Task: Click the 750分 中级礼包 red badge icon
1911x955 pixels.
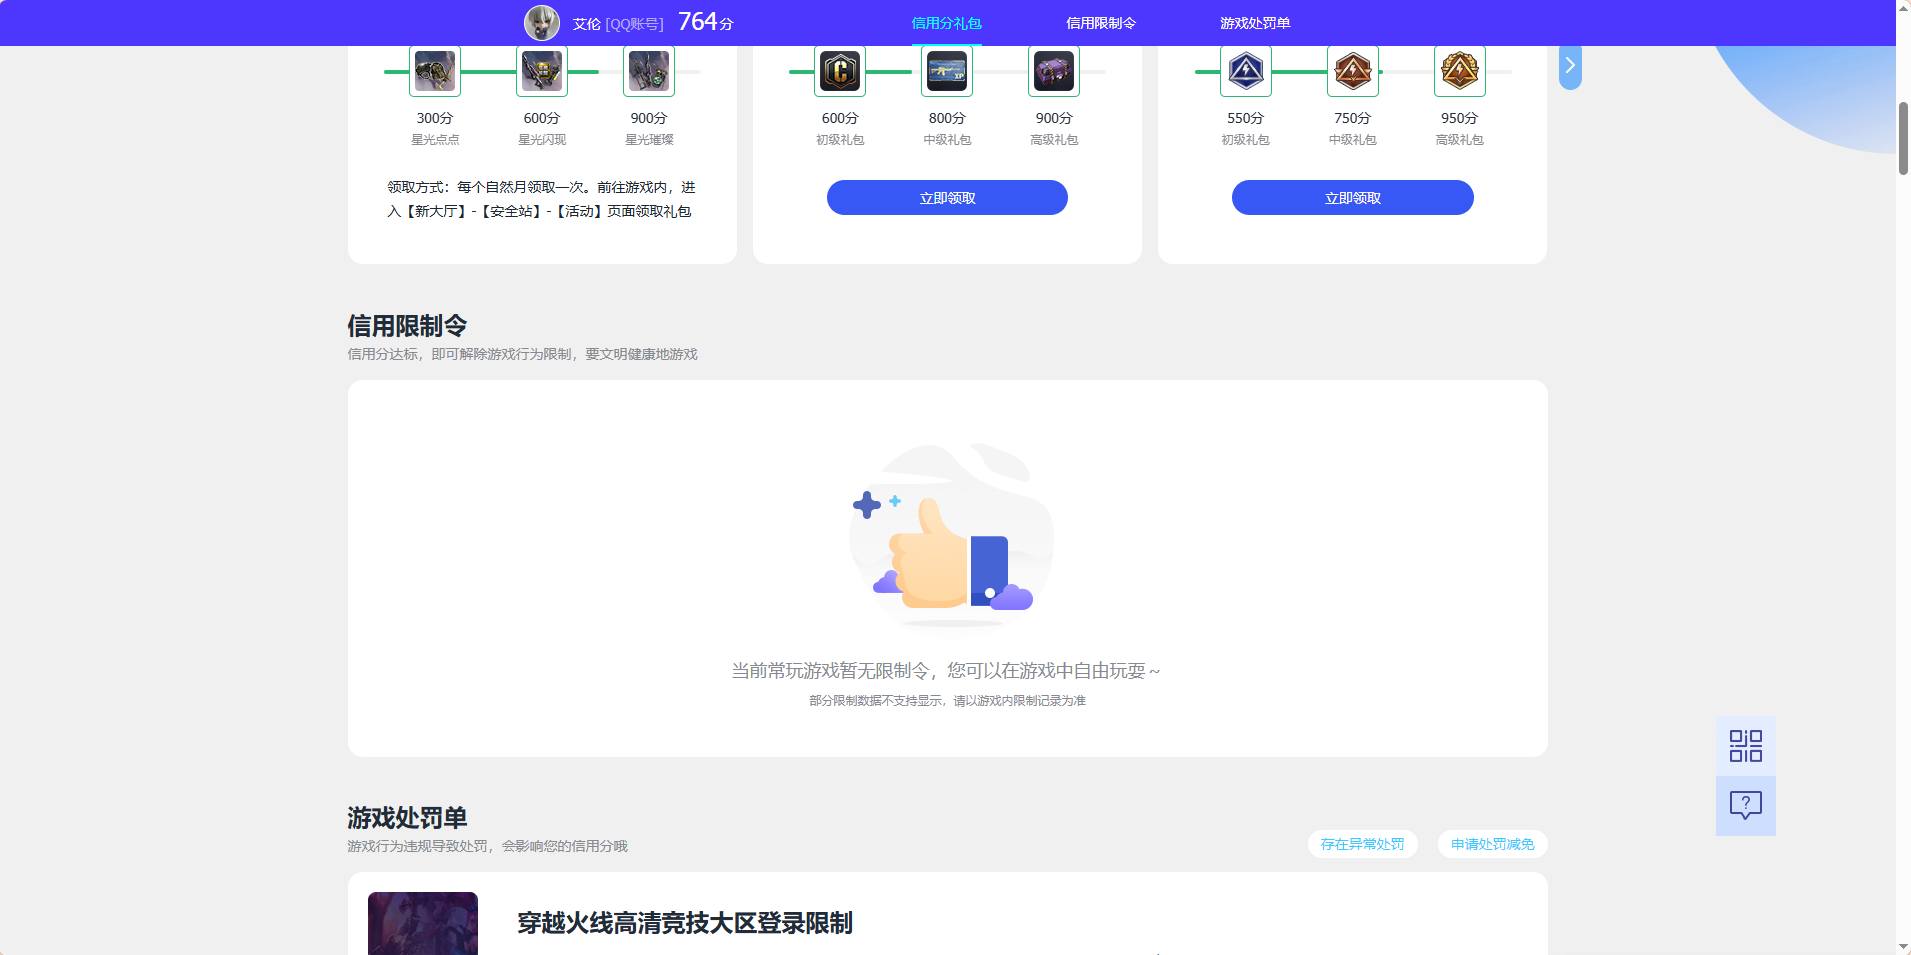Action: 1353,71
